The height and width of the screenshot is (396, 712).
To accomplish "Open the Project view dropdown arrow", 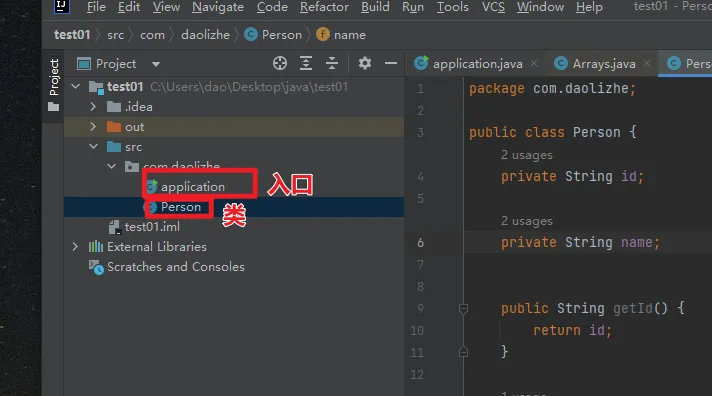I will [156, 64].
